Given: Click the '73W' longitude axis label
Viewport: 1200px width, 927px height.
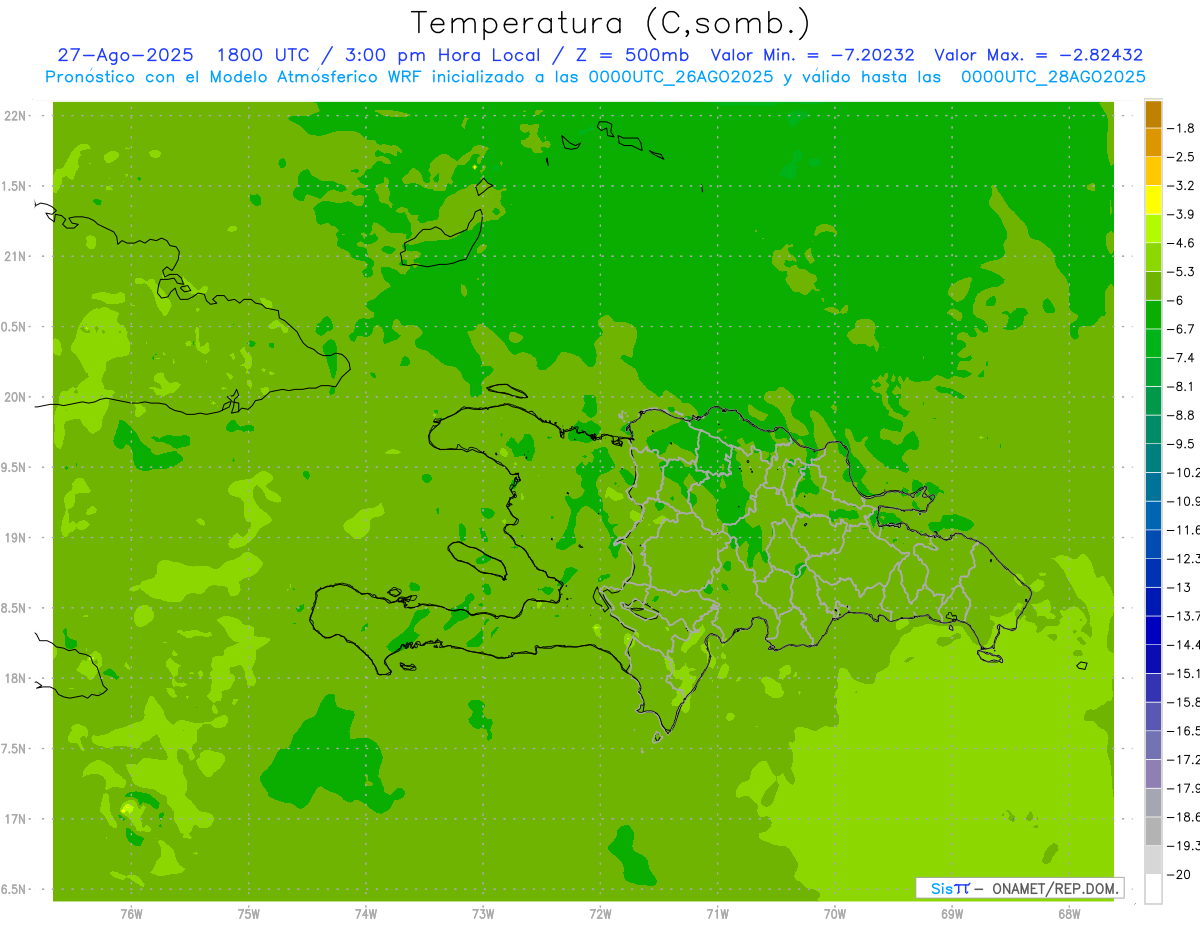Looking at the screenshot, I should (x=483, y=914).
